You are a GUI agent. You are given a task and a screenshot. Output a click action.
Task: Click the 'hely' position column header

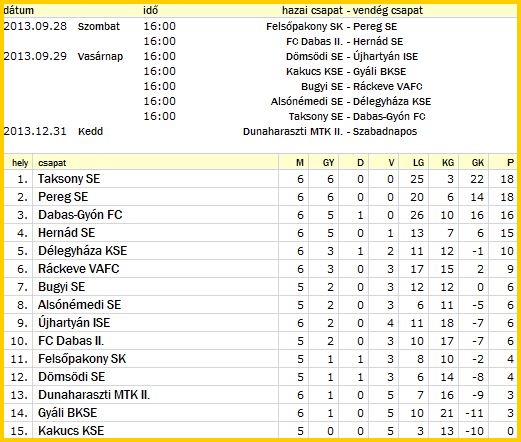(x=20, y=163)
